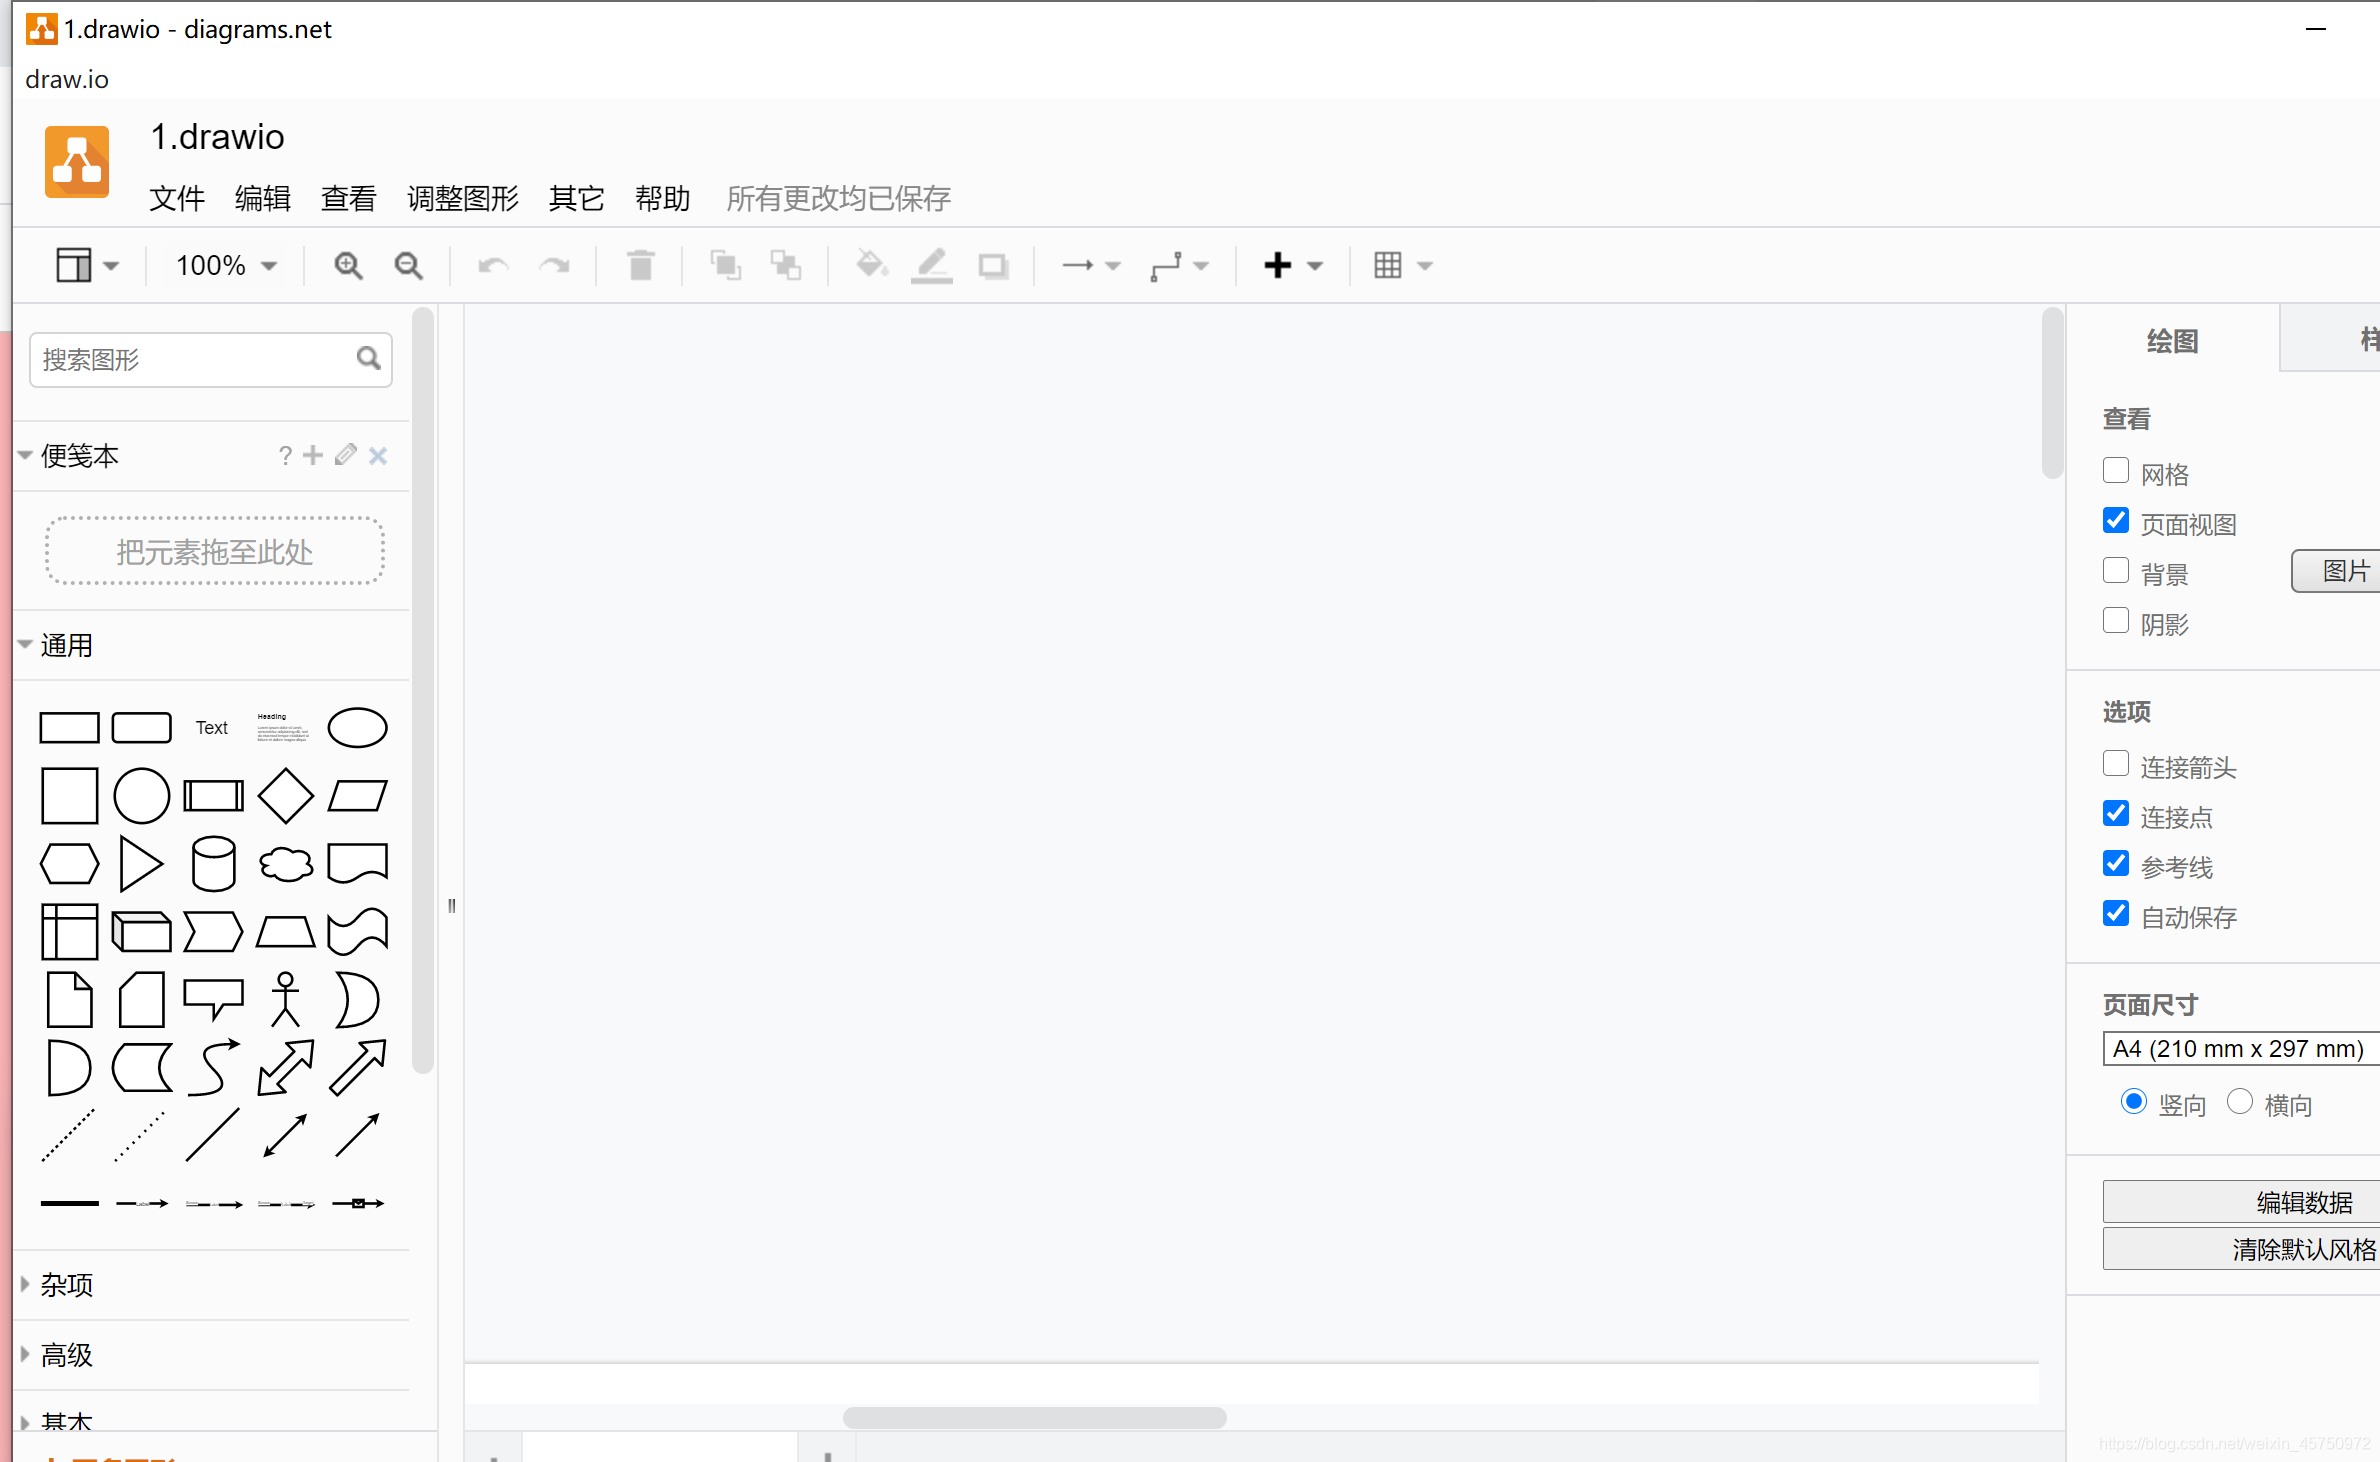Image resolution: width=2380 pixels, height=1462 pixels.
Task: Click the 图片 background image button
Action: pyautogui.click(x=2337, y=571)
